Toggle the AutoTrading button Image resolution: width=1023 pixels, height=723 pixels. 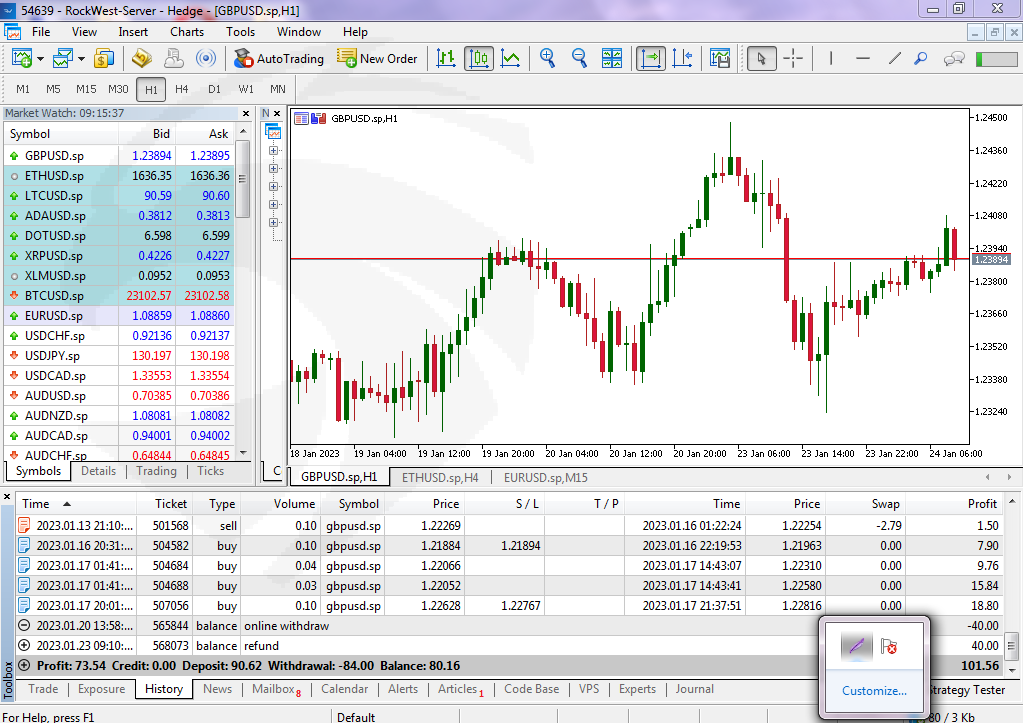click(279, 58)
